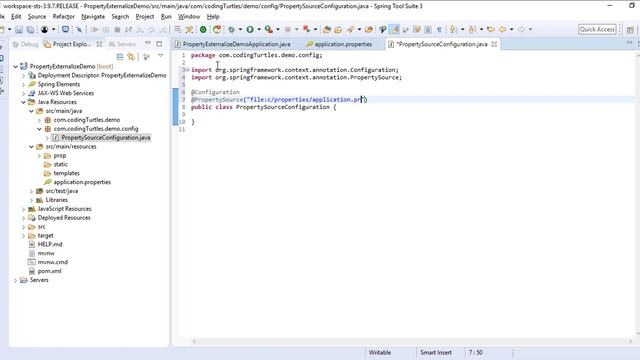
Task: Switch to the Debug view tab
Action: click(x=25, y=44)
